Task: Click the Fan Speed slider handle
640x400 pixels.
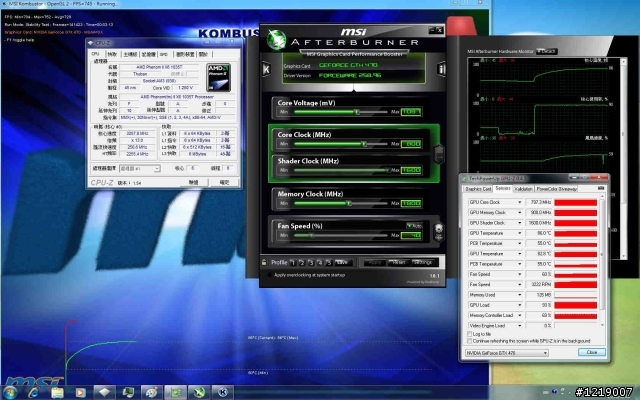Action: pos(311,235)
